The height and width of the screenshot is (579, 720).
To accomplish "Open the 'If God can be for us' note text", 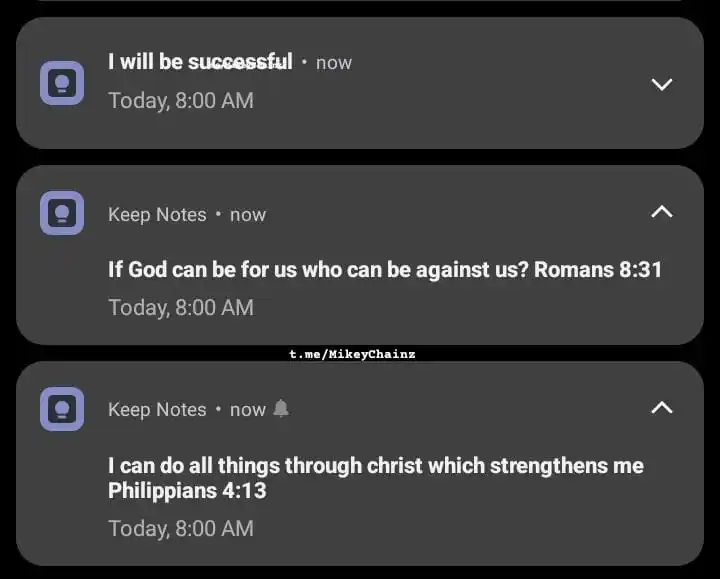I will [x=385, y=270].
